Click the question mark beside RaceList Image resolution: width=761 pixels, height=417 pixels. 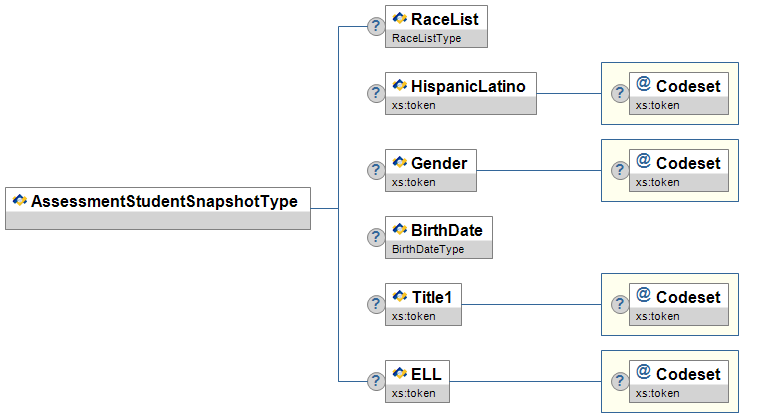pyautogui.click(x=376, y=26)
